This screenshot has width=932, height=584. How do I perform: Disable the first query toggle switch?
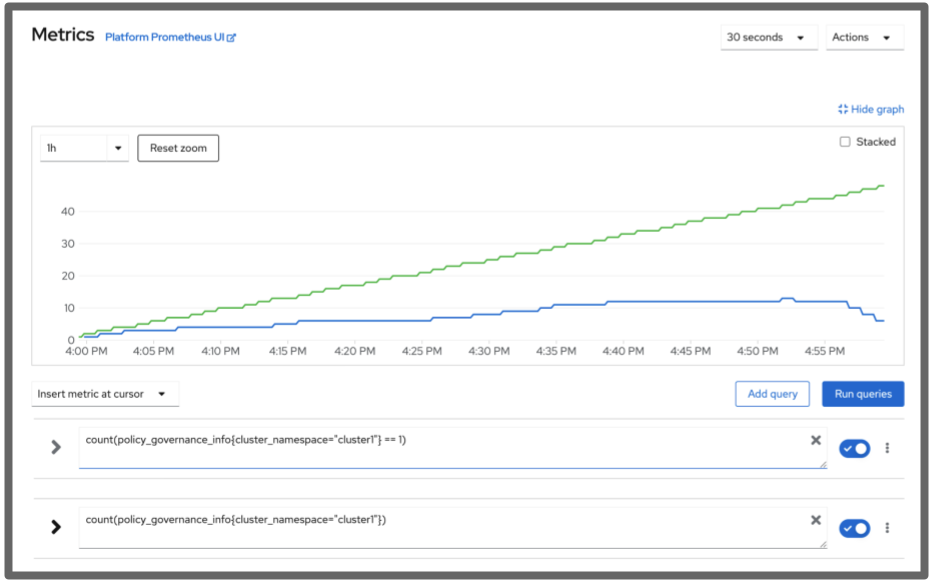(x=855, y=448)
